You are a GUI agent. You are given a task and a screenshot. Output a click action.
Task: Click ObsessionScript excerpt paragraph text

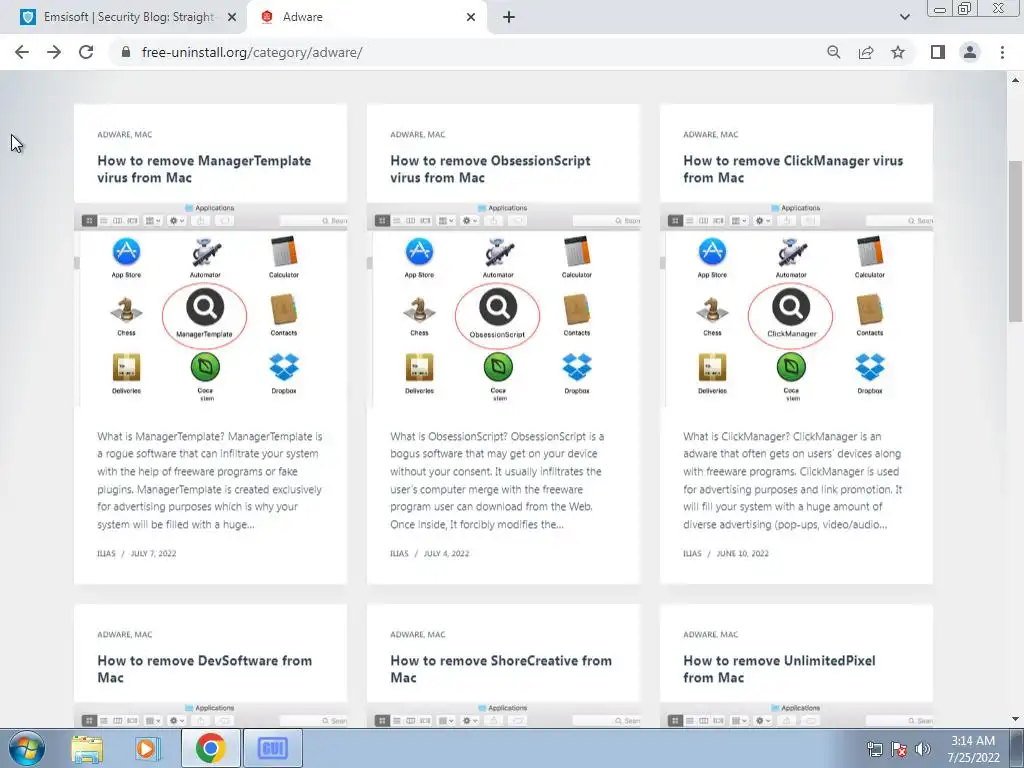(x=497, y=480)
